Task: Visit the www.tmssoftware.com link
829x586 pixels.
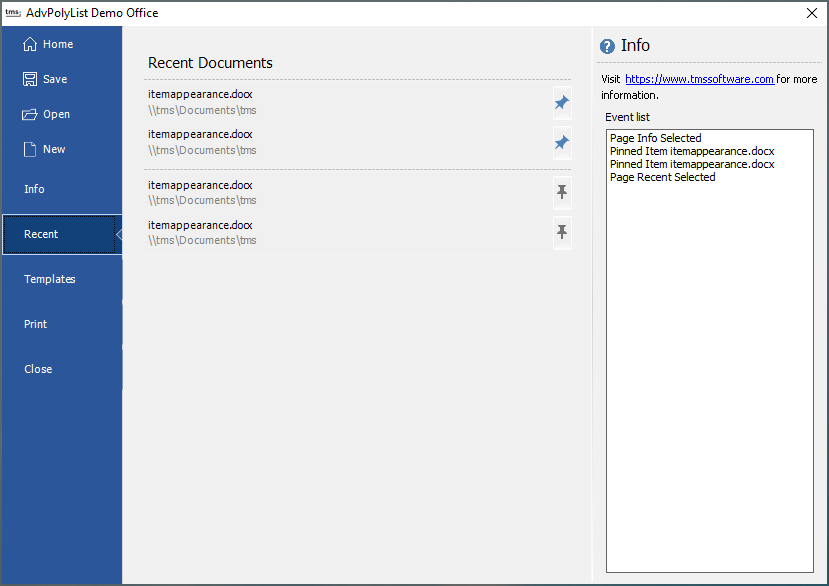Action: point(699,79)
